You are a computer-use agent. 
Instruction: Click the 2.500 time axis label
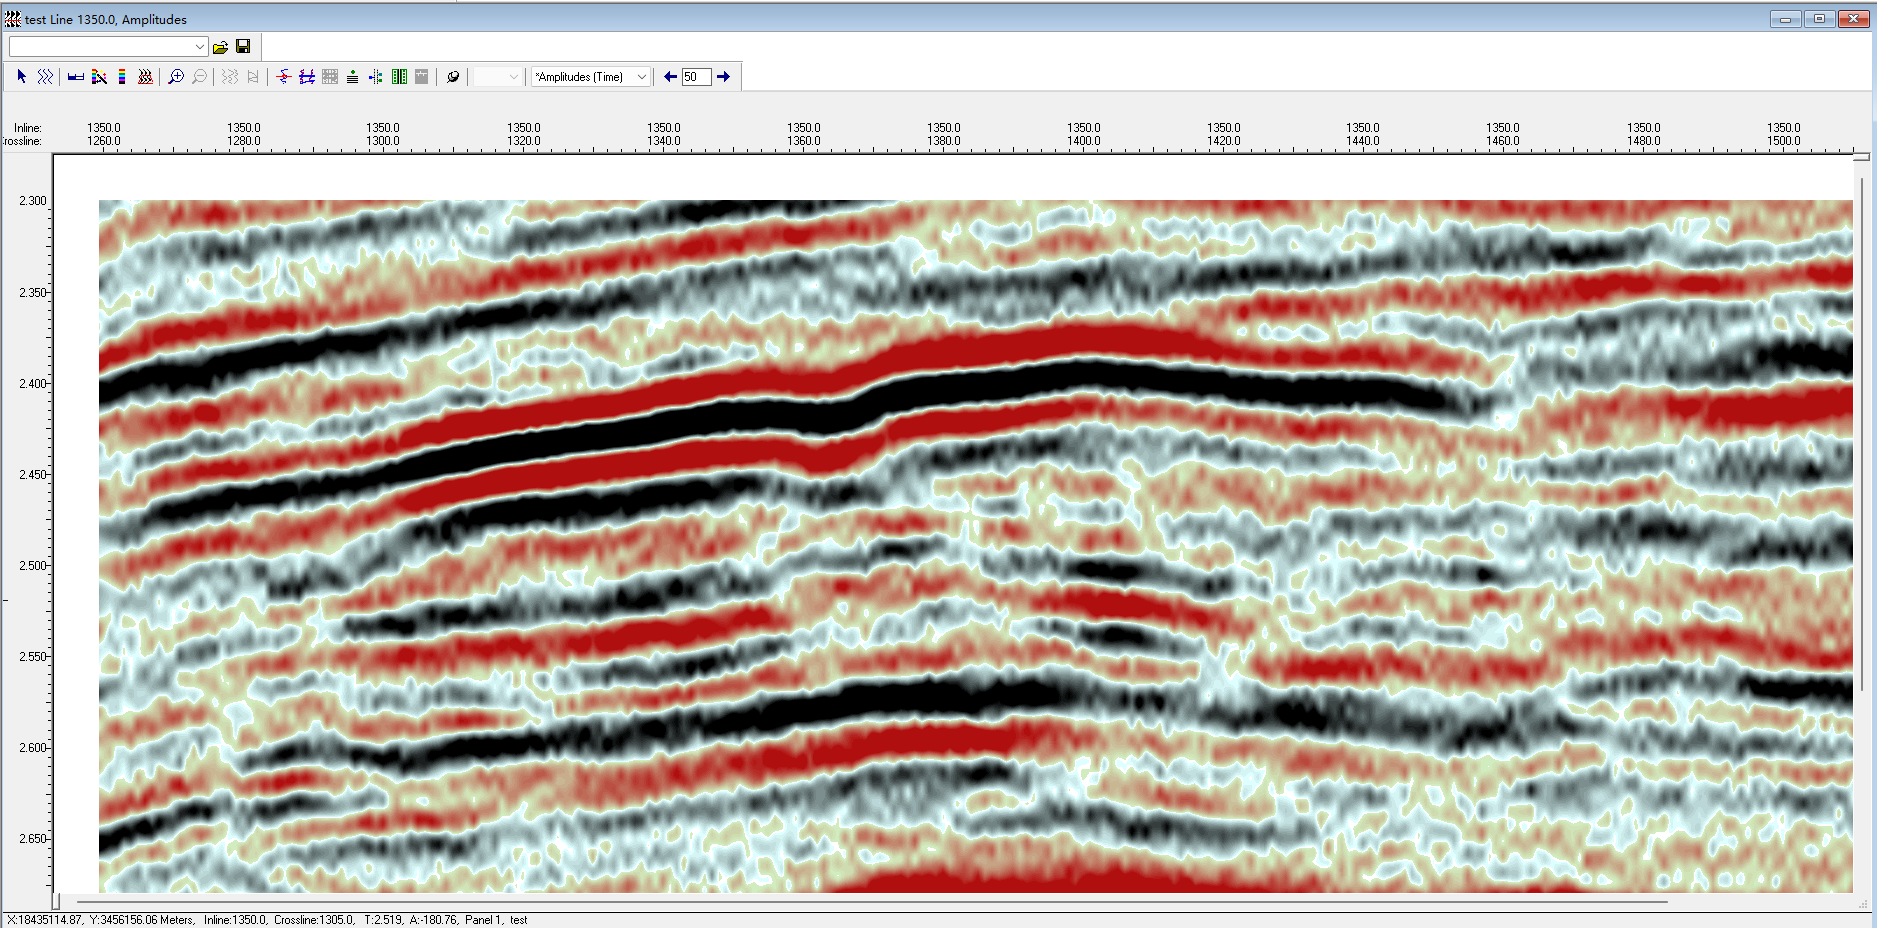coord(32,565)
